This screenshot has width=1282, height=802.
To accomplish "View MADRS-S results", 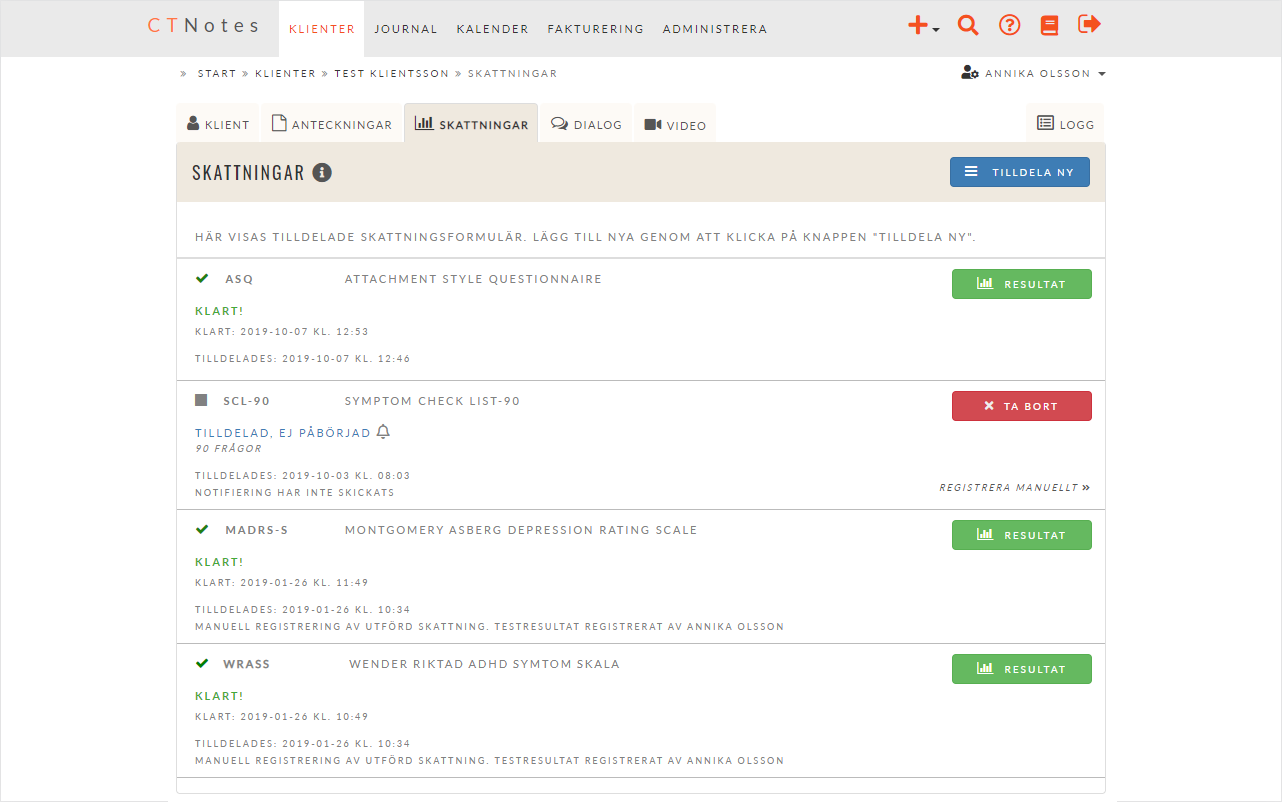I will pos(1022,535).
